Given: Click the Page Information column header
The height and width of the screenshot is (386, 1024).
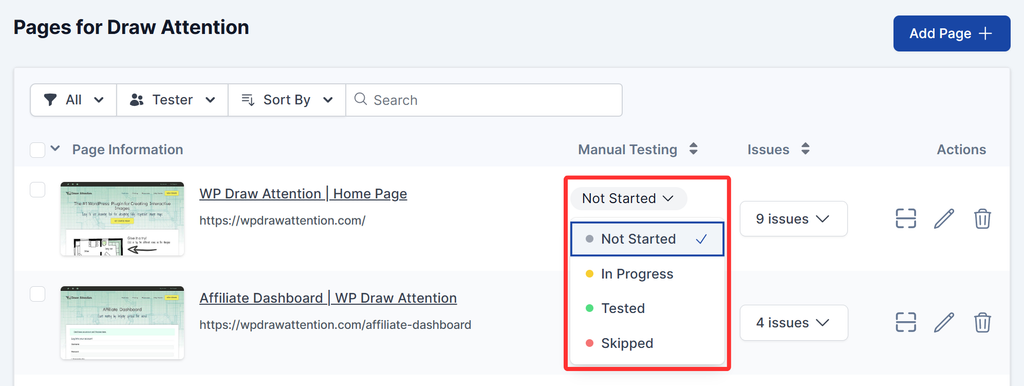Looking at the screenshot, I should tap(127, 150).
